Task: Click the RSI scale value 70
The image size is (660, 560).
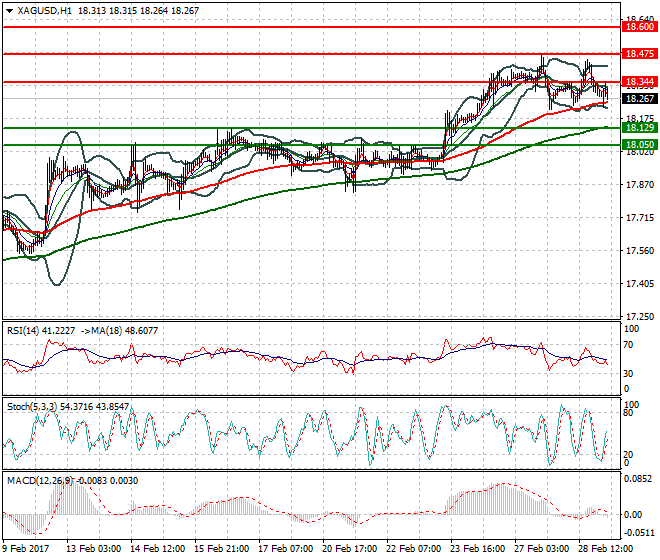Action: [628, 345]
